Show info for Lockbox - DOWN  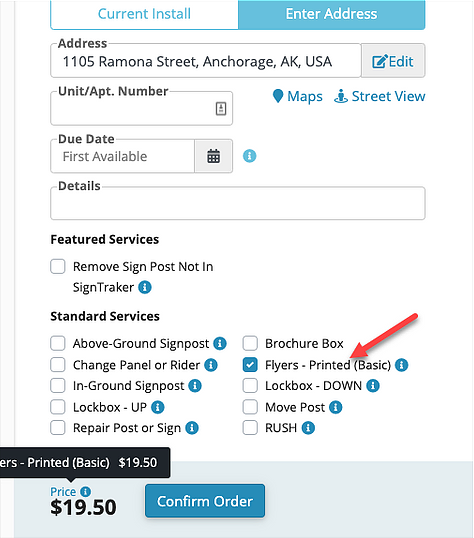[373, 386]
